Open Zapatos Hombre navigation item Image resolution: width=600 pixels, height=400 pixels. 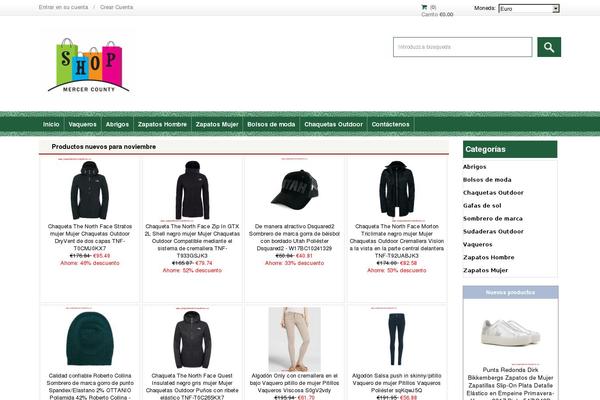click(x=162, y=124)
